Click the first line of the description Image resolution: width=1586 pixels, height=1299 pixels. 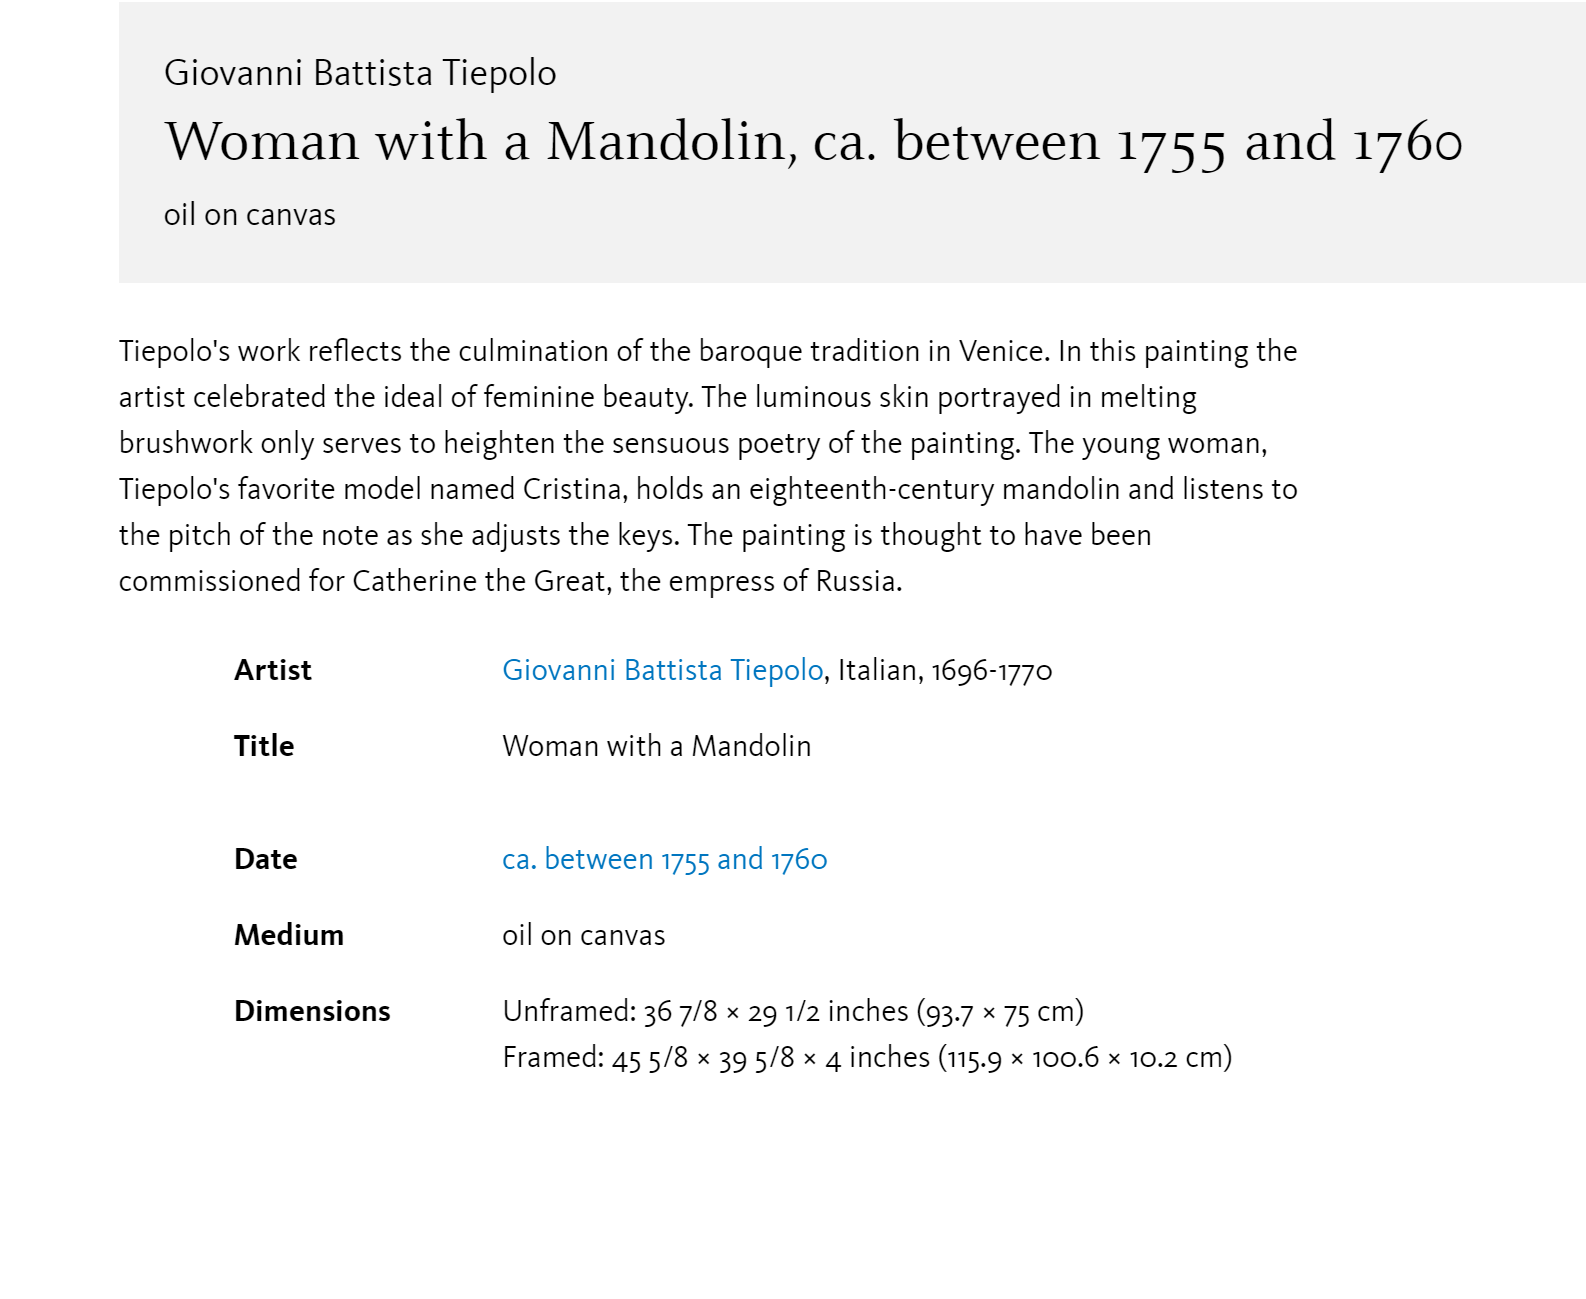tap(708, 351)
